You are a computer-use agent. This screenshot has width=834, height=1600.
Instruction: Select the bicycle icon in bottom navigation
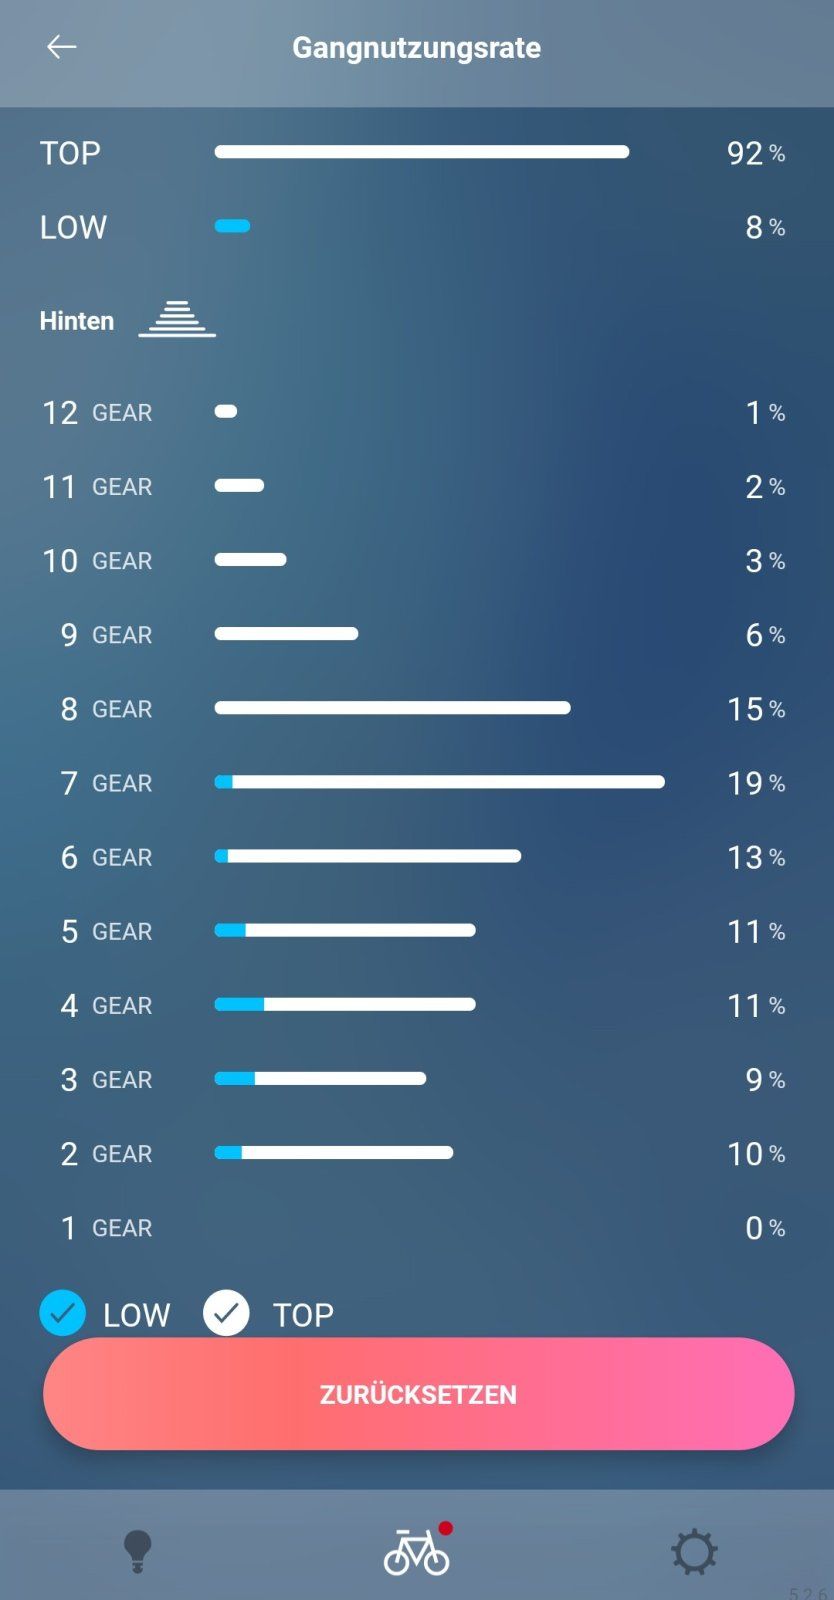(416, 1551)
